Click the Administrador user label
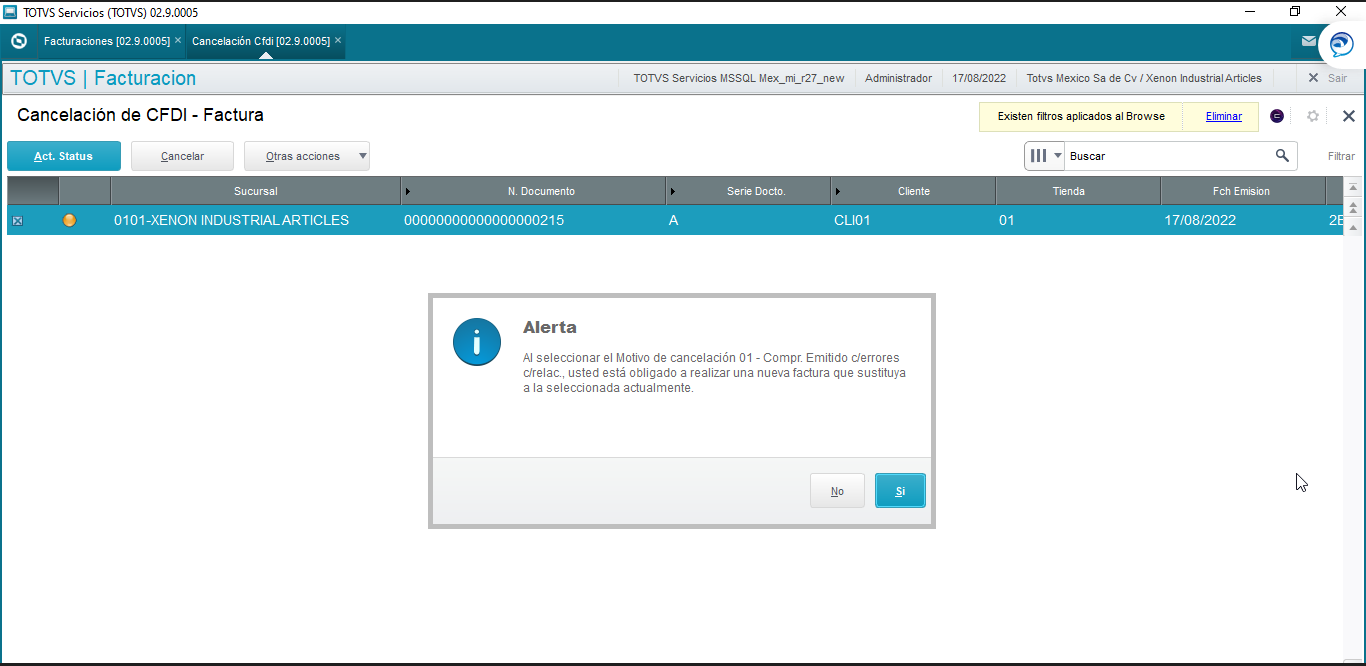The height and width of the screenshot is (666, 1366). pyautogui.click(x=898, y=78)
